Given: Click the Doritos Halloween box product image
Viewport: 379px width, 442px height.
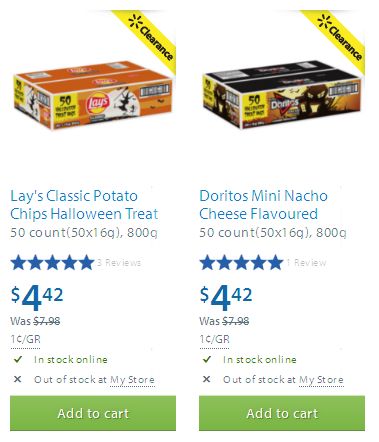Looking at the screenshot, I should point(282,95).
